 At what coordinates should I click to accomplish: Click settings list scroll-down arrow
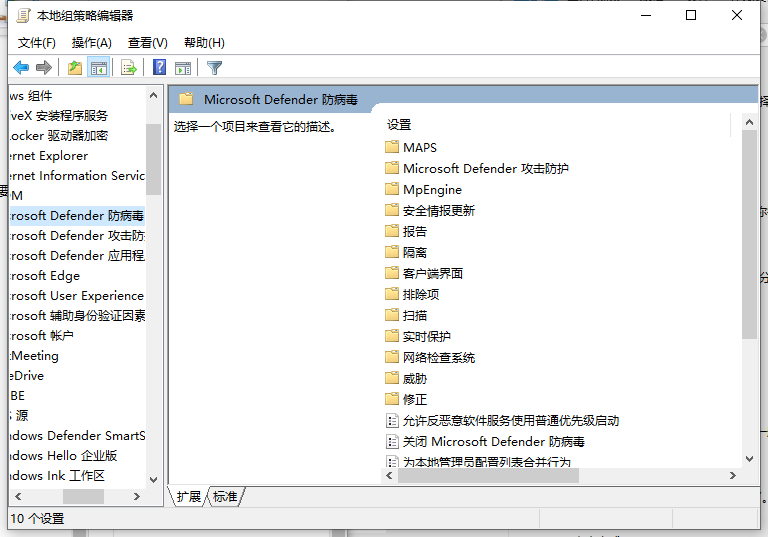(x=749, y=459)
